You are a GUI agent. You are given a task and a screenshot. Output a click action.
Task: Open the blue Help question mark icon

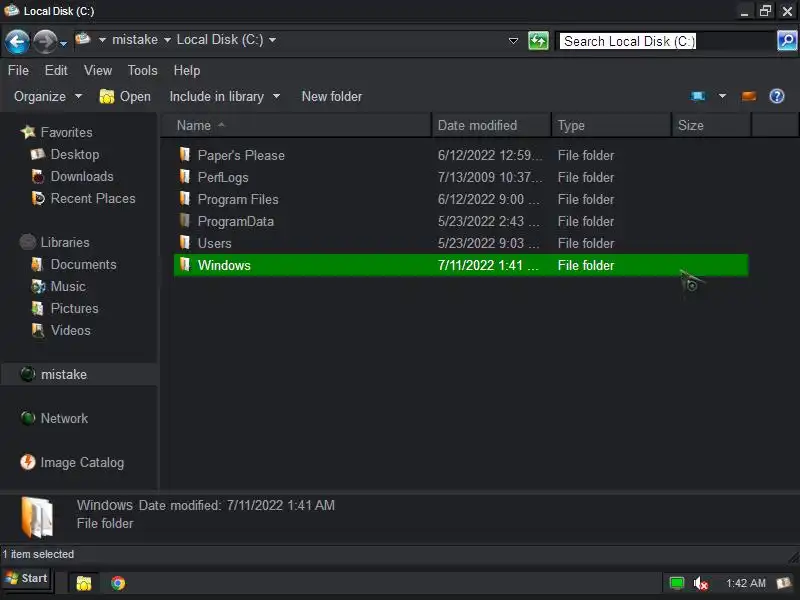click(x=777, y=96)
